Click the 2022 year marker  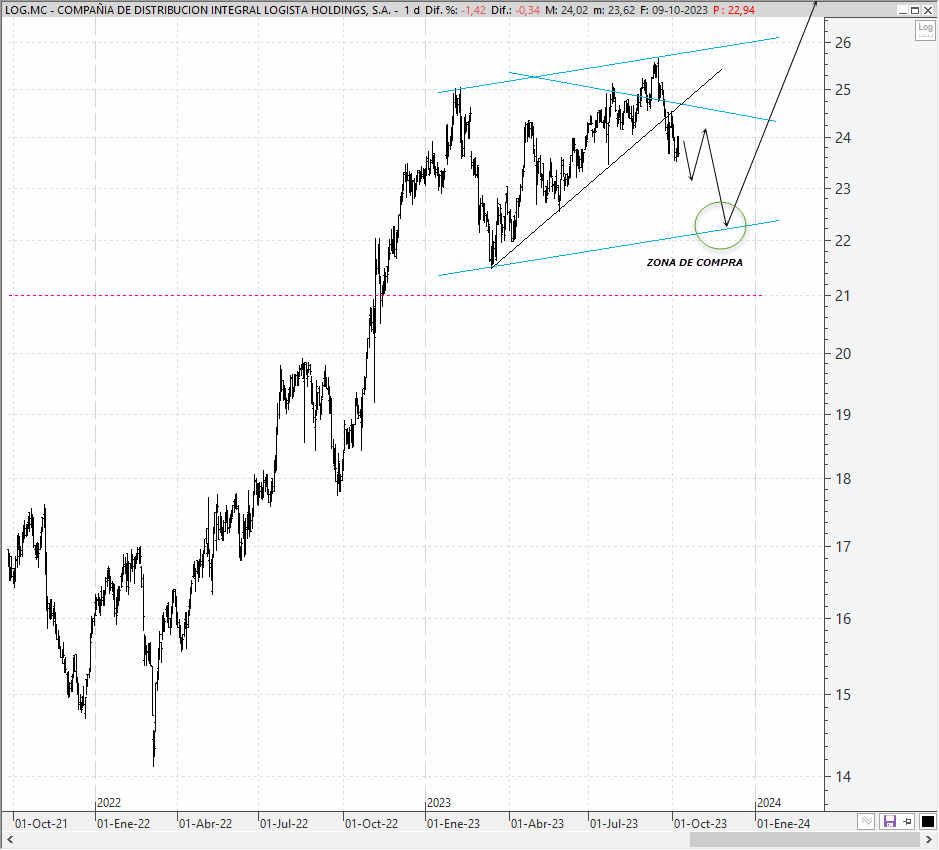click(x=109, y=803)
